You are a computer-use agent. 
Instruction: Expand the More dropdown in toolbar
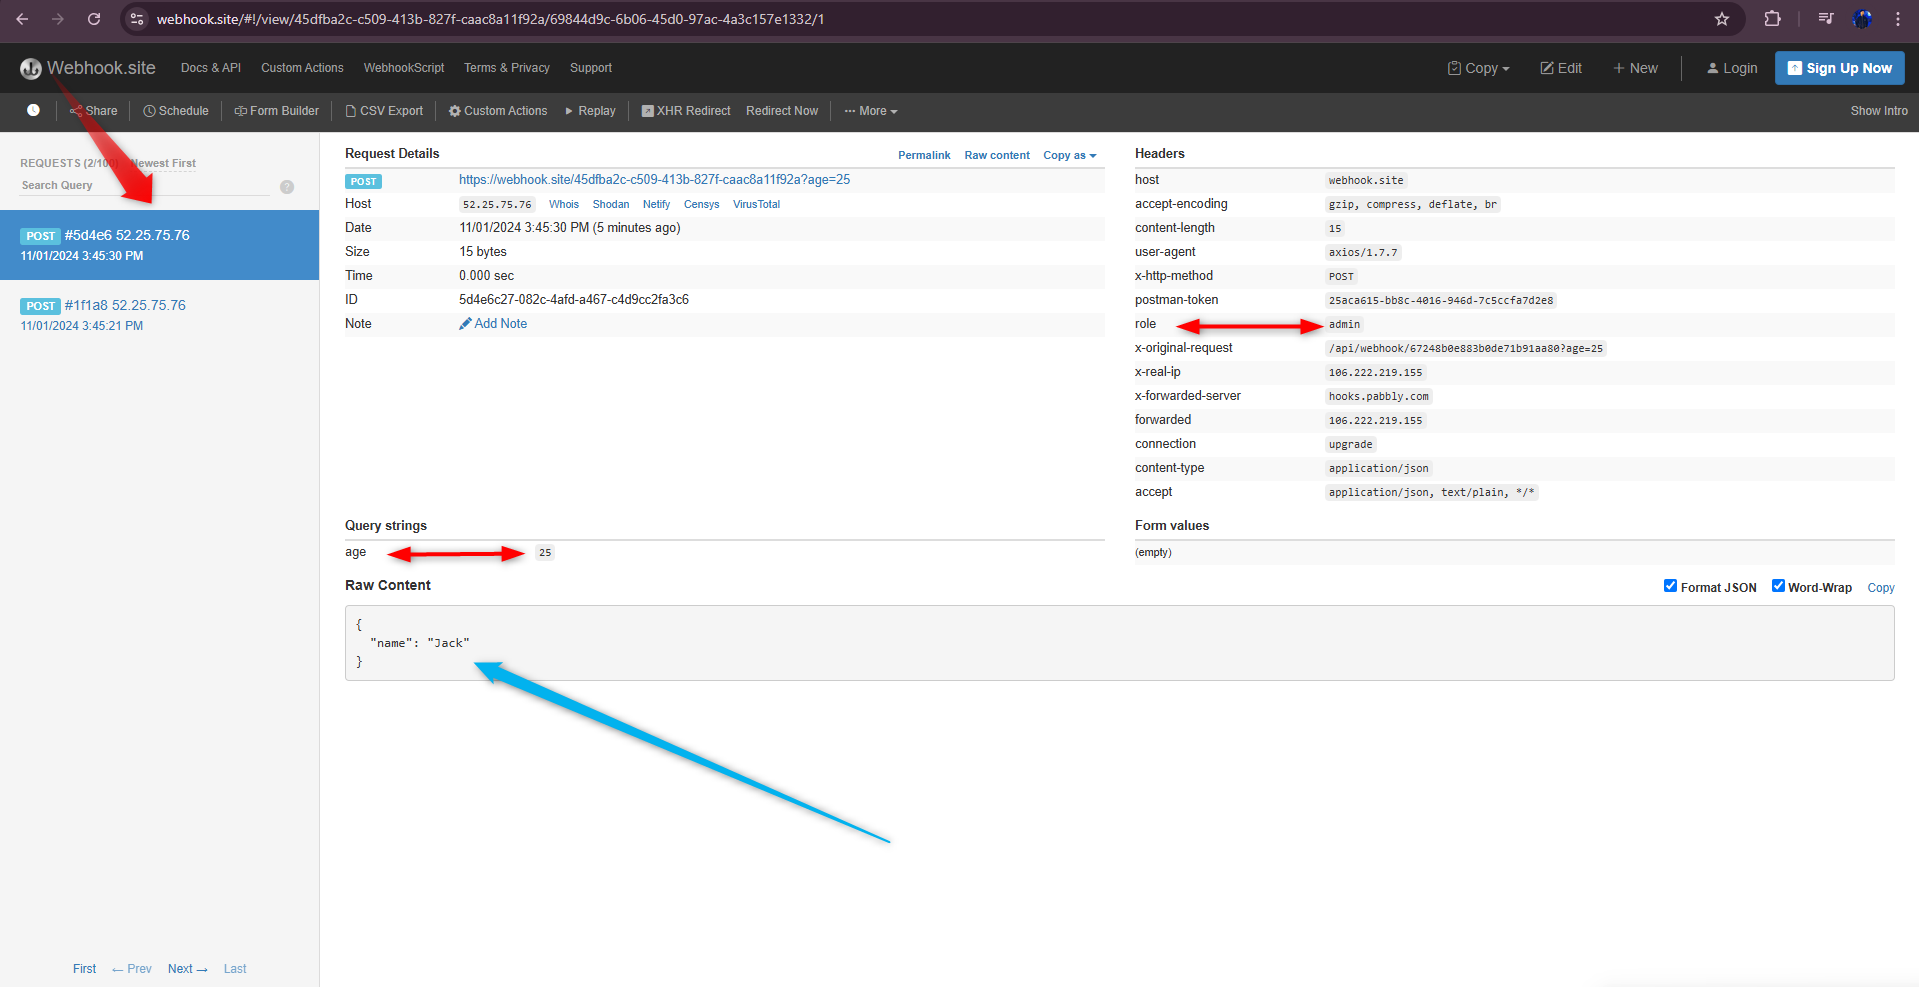click(871, 111)
